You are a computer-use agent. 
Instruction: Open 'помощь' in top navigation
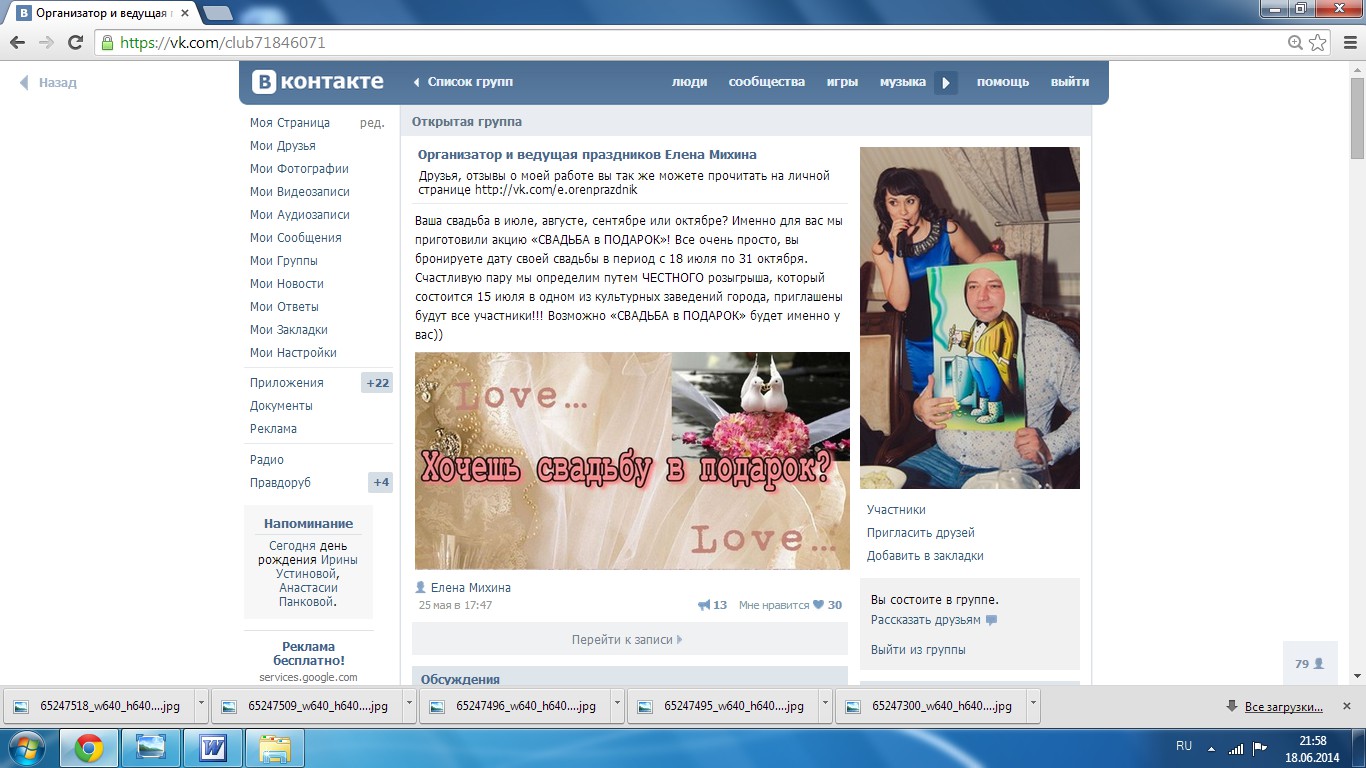(x=1003, y=82)
